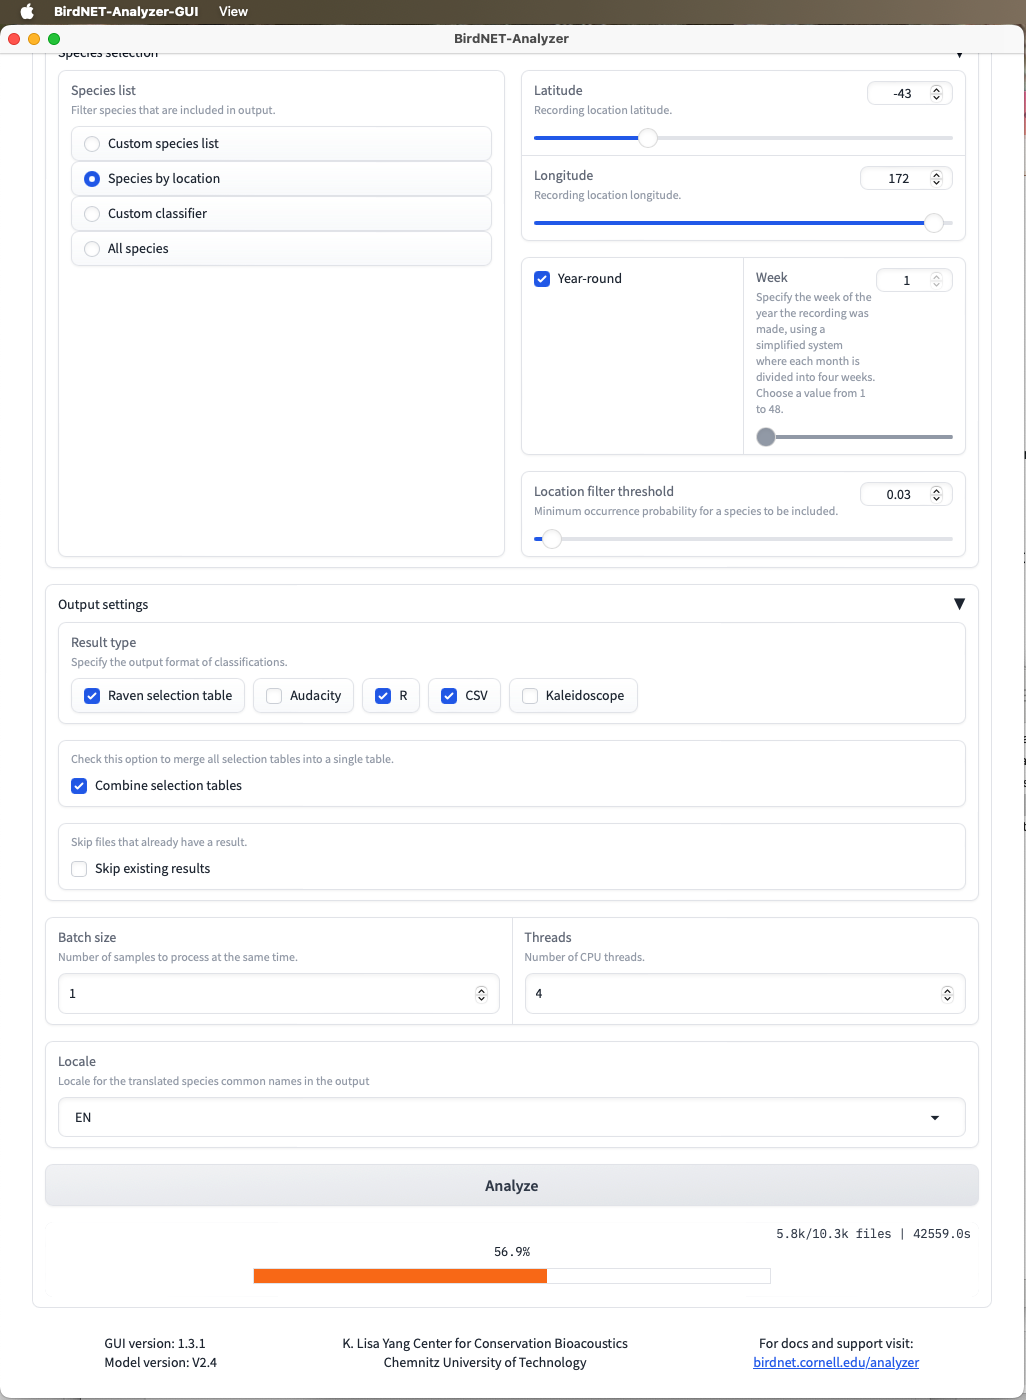Click the 'GUI version: 1.3.1' text
This screenshot has height=1400, width=1026.
coord(155,1344)
